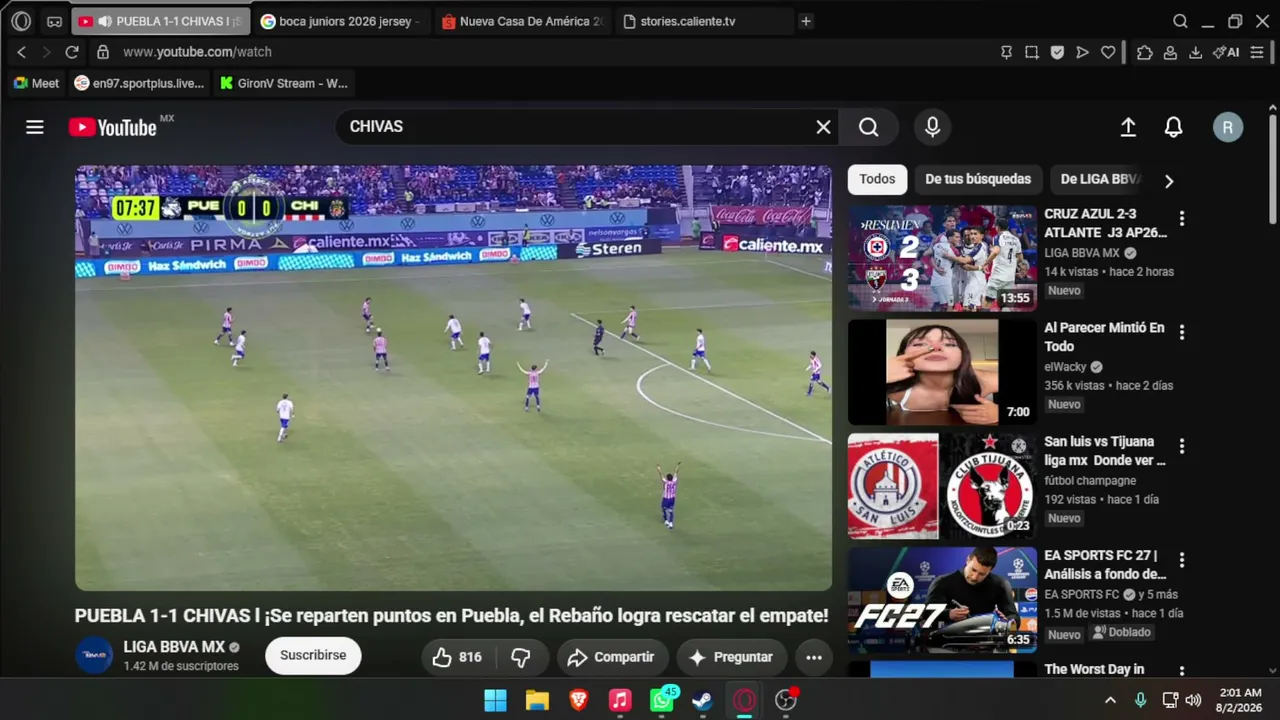
Task: Open more options for Al Parecer Mintió En Todo
Action: tap(1182, 332)
